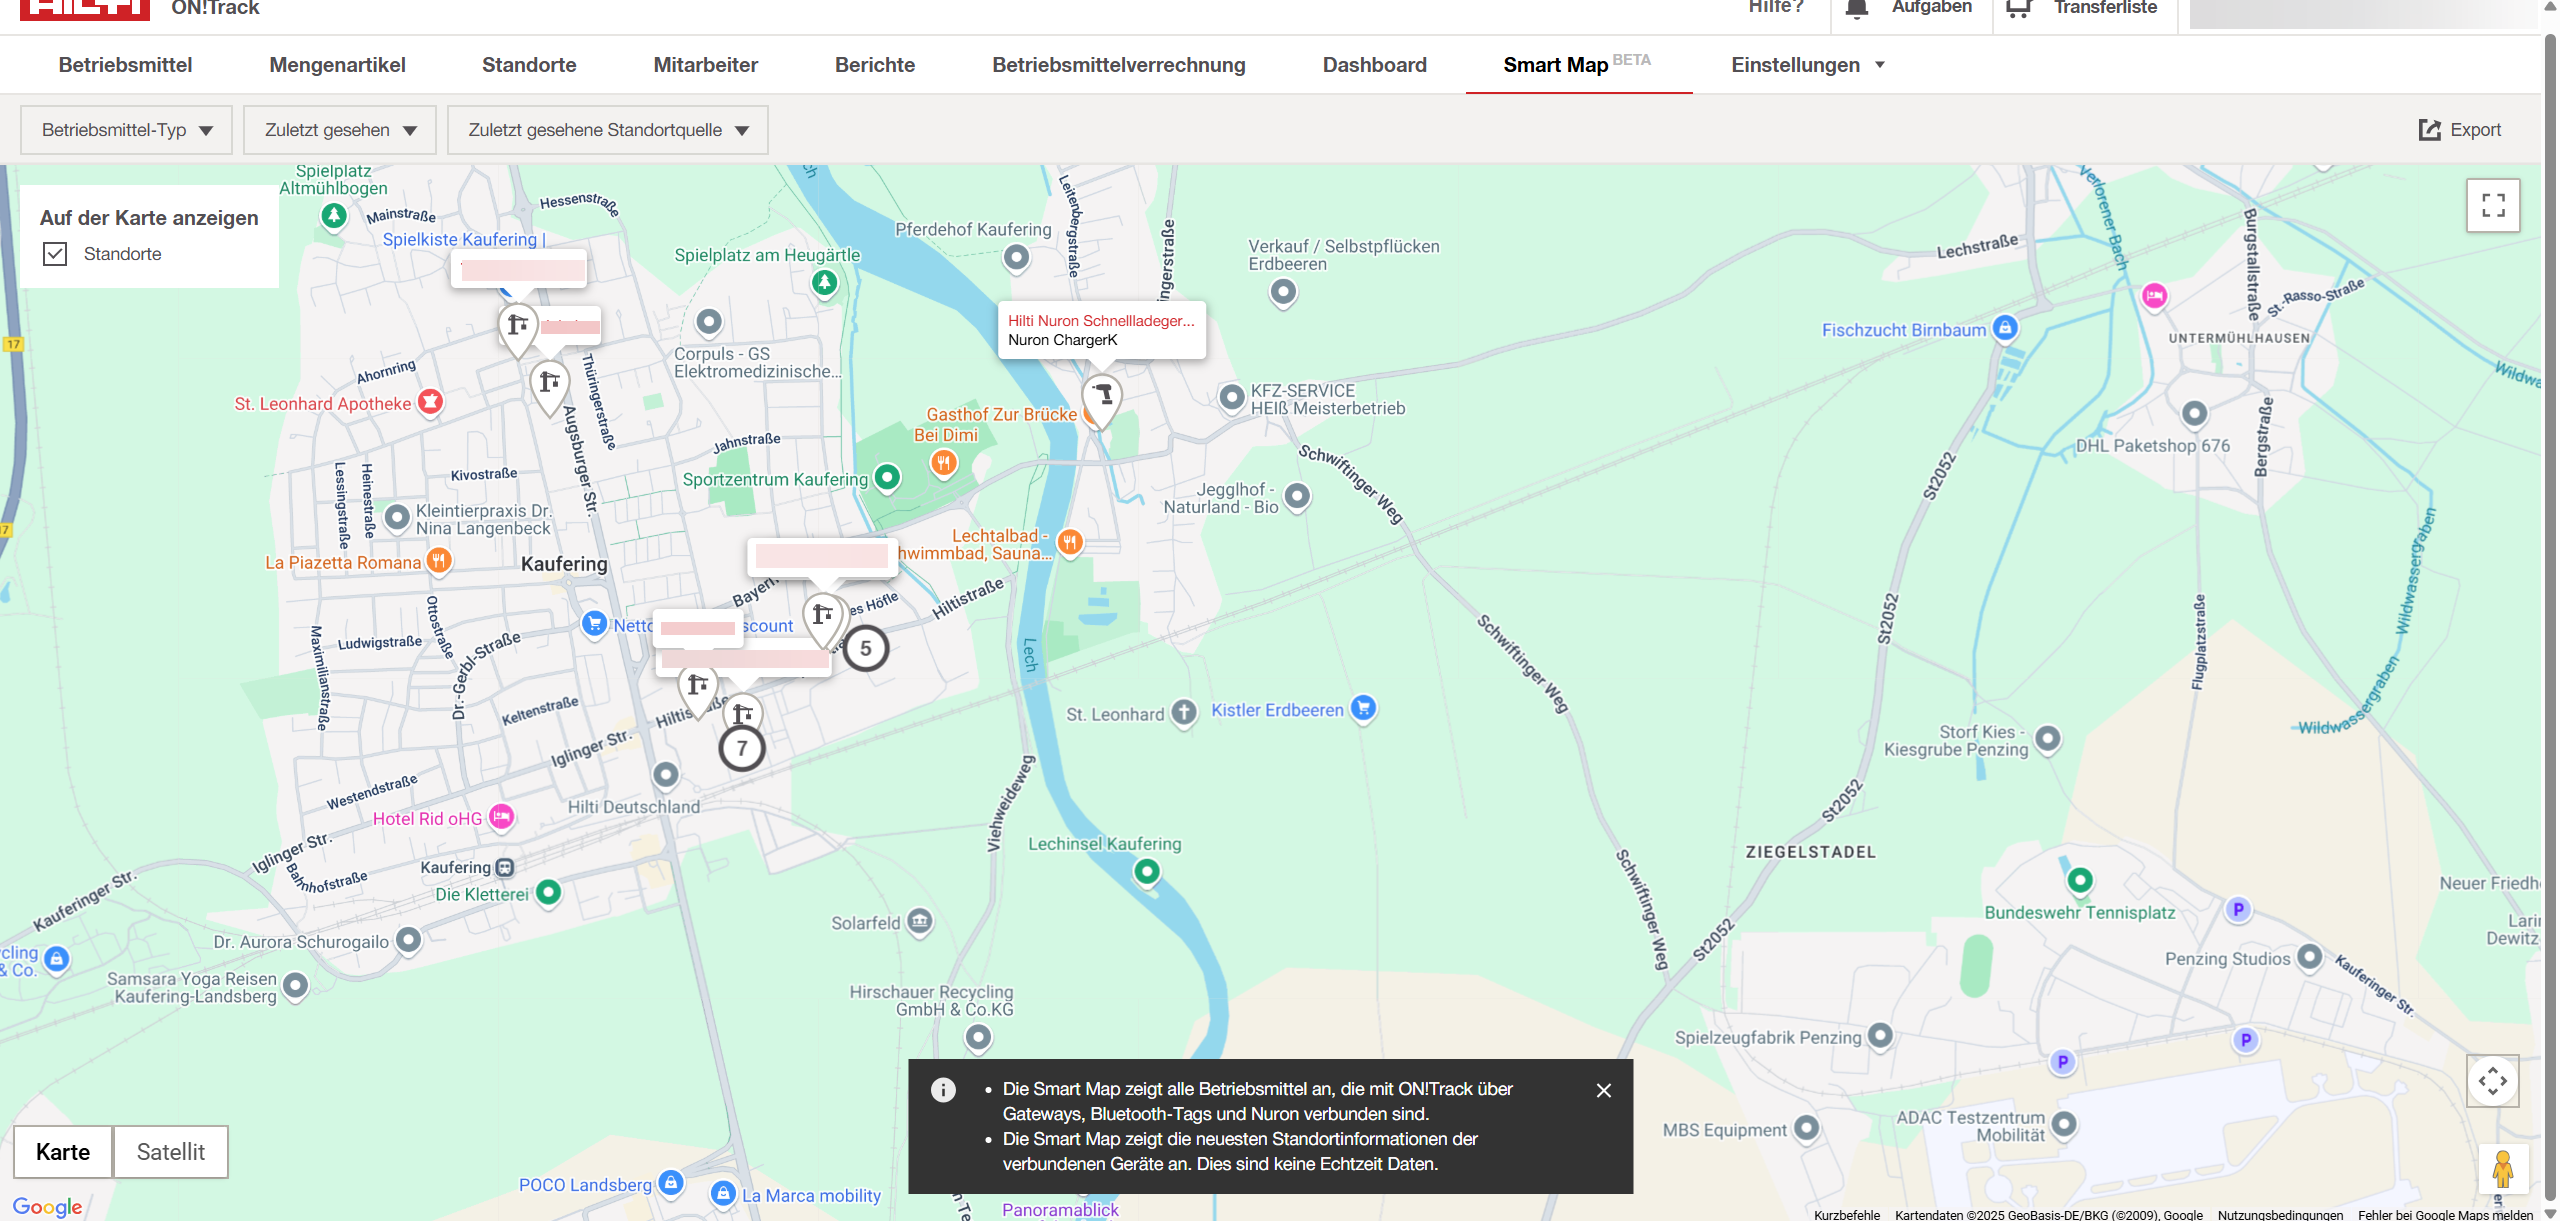Open the Nutzungsbedingungen link
2560x1221 pixels.
click(x=2280, y=1215)
